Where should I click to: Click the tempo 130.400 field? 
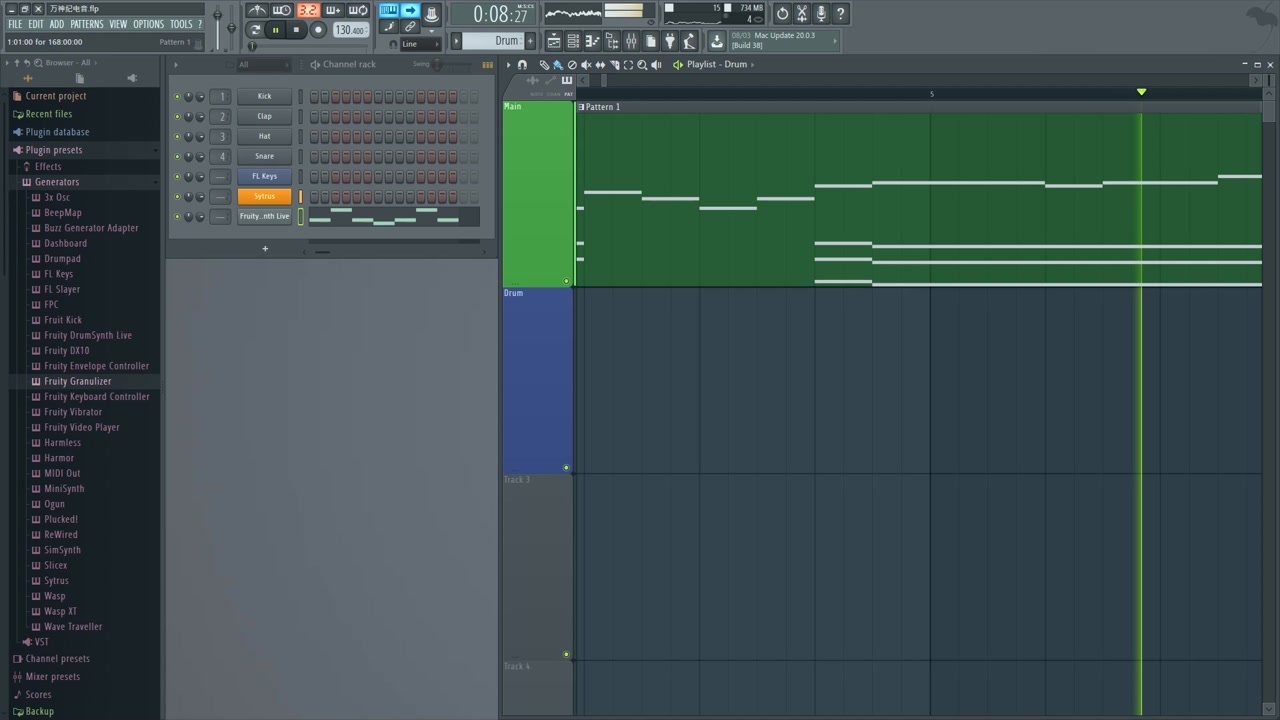[x=350, y=30]
